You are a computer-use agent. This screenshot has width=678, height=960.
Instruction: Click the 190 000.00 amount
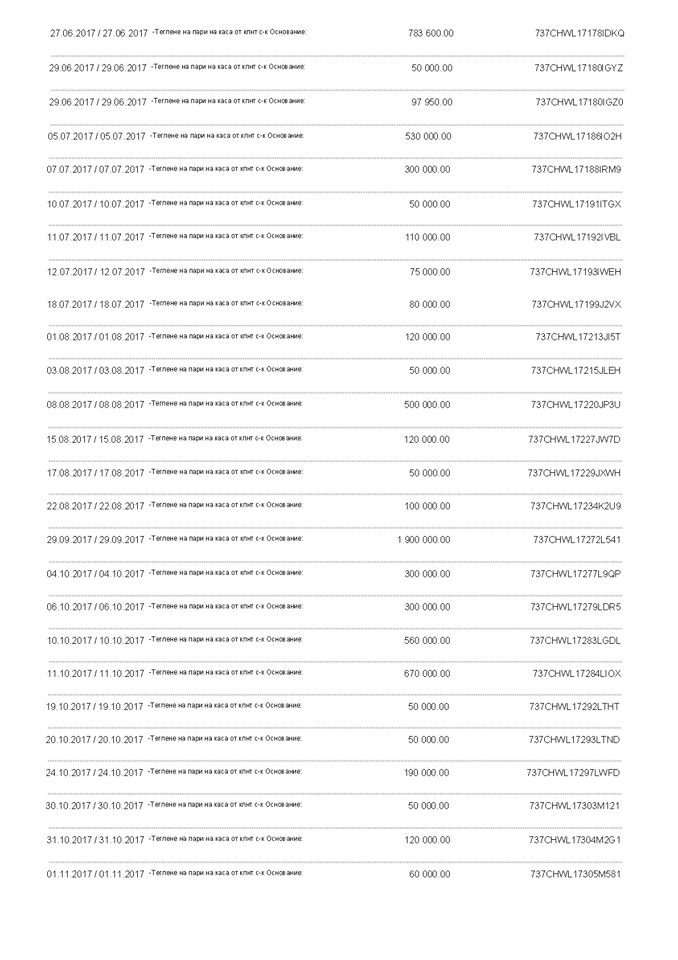click(x=427, y=773)
